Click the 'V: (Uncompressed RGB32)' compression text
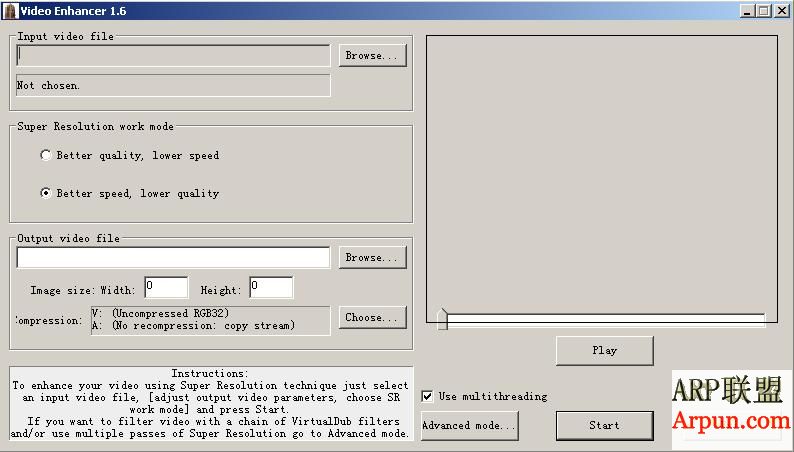 [x=161, y=313]
